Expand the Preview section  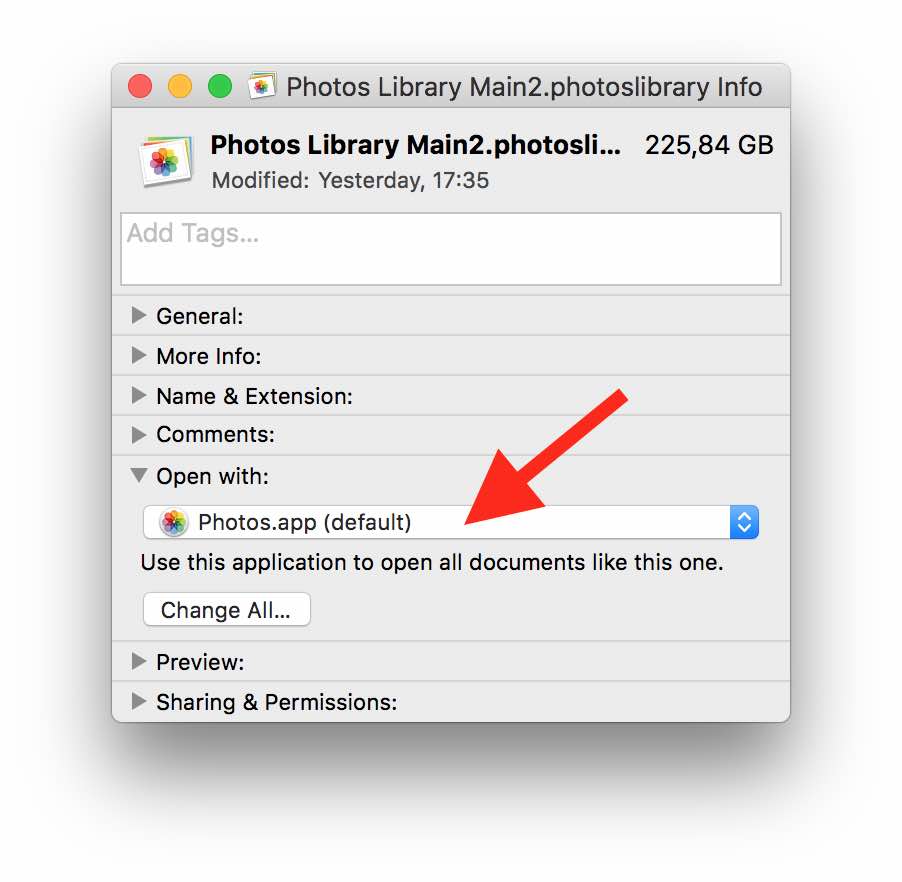tap(139, 662)
